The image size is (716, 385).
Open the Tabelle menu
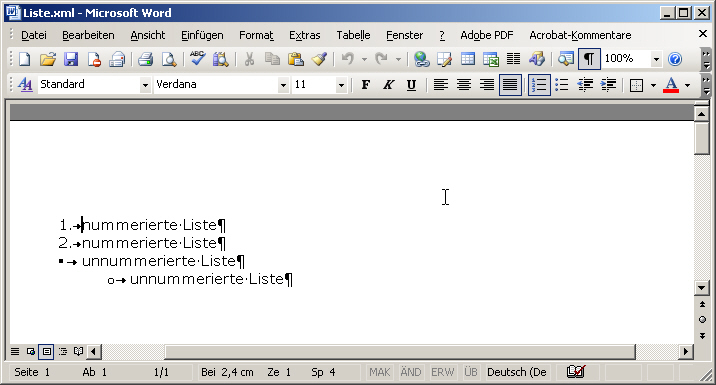[x=353, y=35]
